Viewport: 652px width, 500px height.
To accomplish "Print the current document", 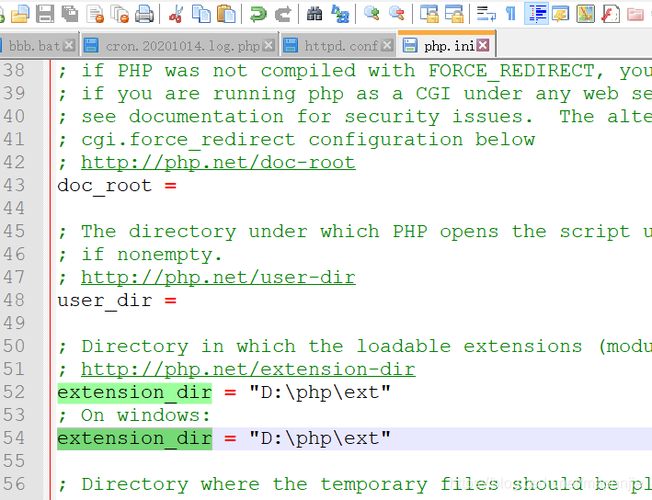I will pos(144,14).
